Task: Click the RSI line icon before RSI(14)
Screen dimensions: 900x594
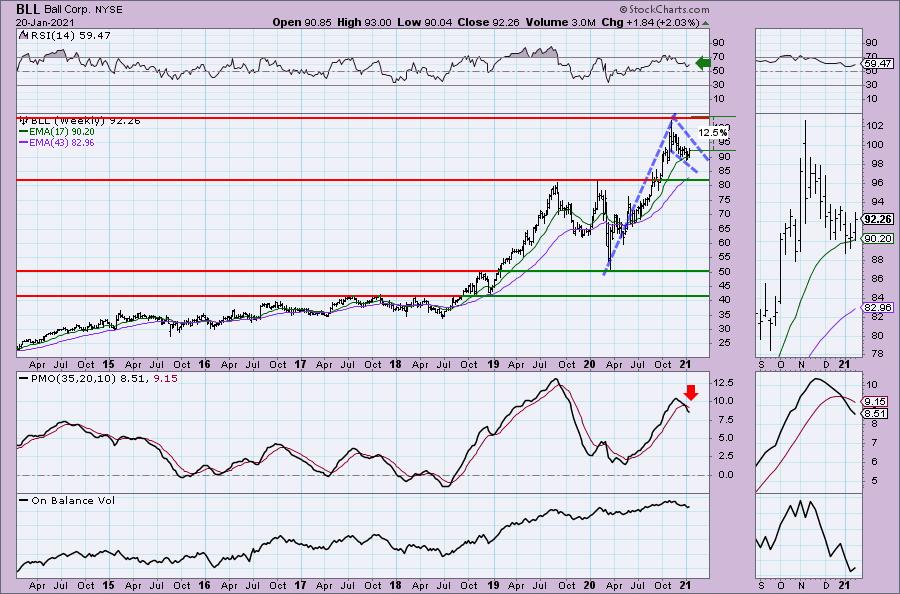Action: (x=23, y=35)
